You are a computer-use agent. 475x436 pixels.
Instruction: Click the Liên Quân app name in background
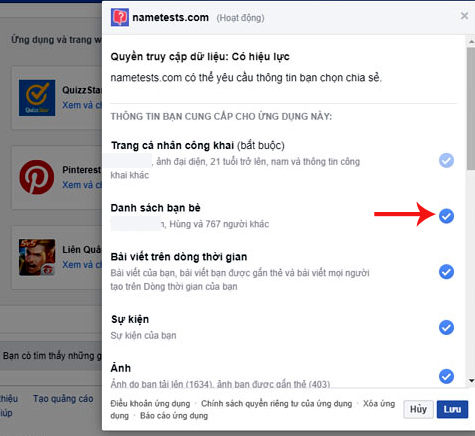[x=82, y=250]
